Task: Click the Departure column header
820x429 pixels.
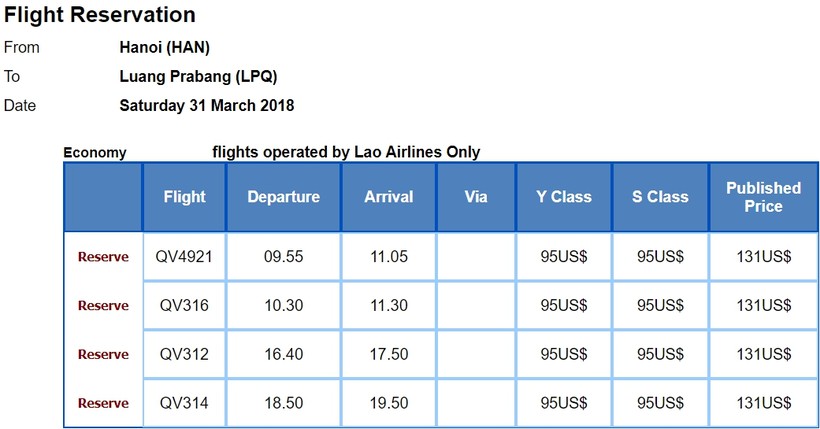Action: [x=283, y=197]
